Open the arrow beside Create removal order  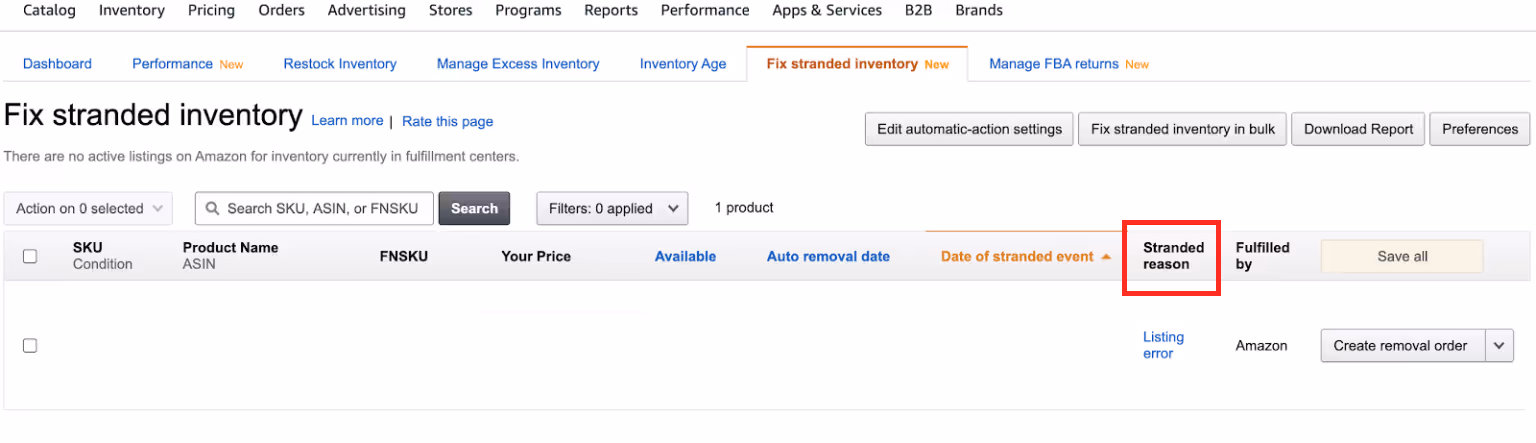pyautogui.click(x=1498, y=346)
